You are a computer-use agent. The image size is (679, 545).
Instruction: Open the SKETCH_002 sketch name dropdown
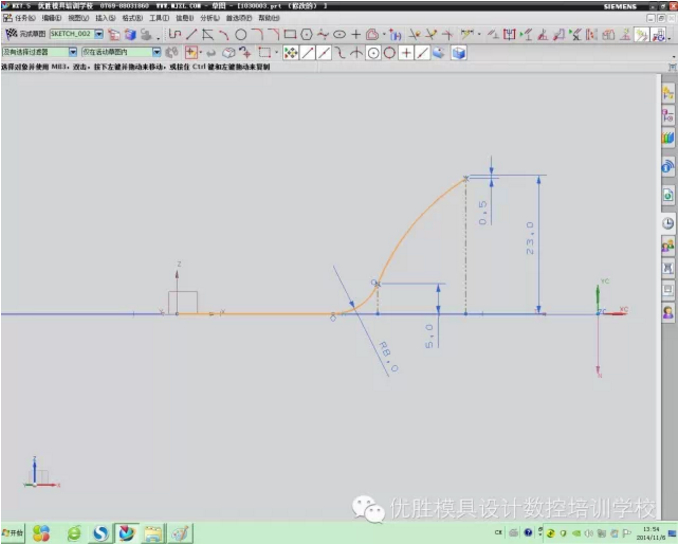click(x=99, y=34)
